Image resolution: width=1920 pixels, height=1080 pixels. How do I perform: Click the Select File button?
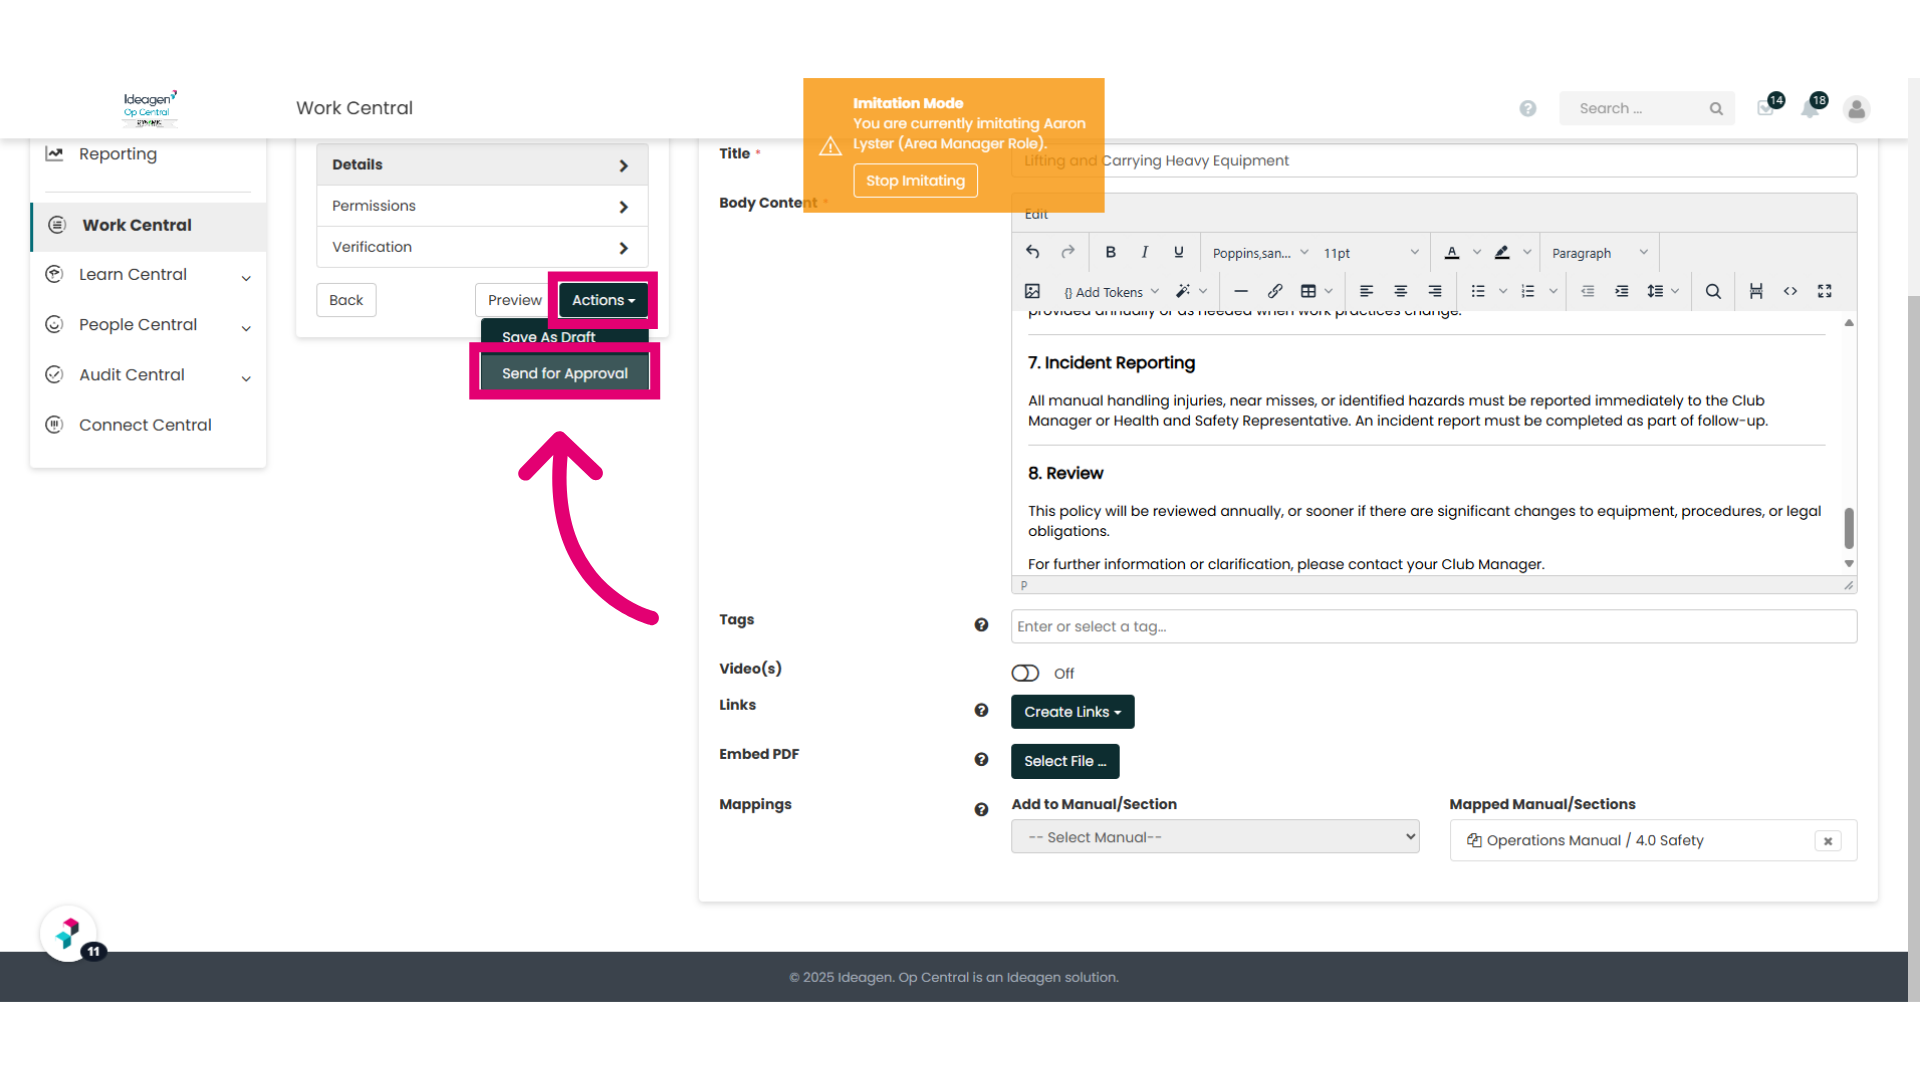[x=1065, y=761]
